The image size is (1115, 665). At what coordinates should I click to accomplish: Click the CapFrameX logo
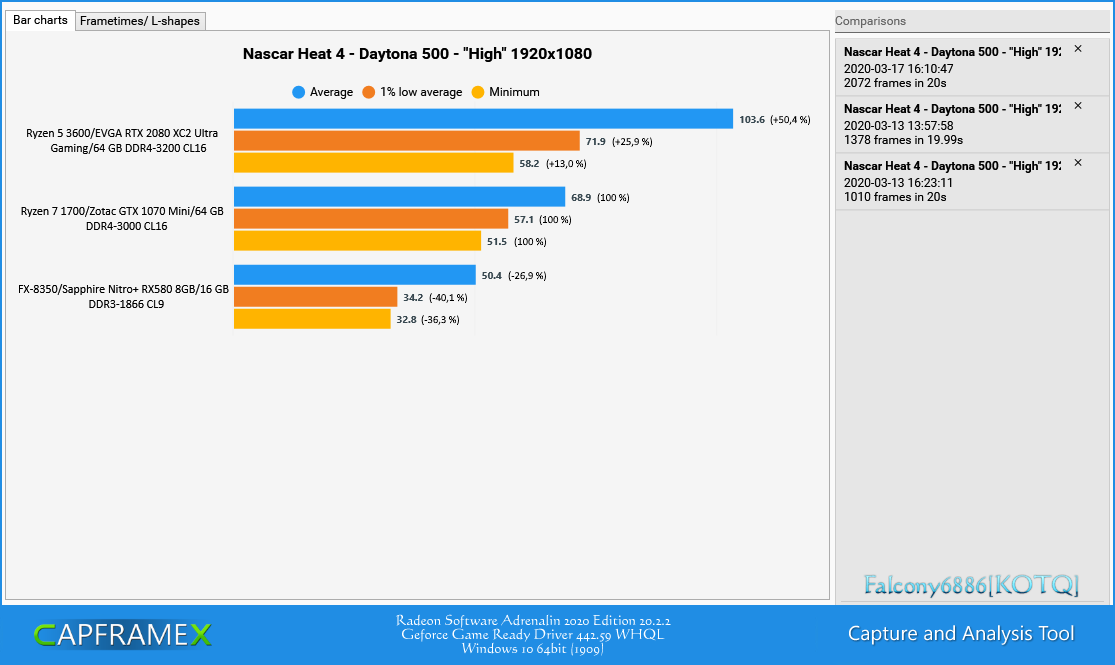click(x=122, y=634)
